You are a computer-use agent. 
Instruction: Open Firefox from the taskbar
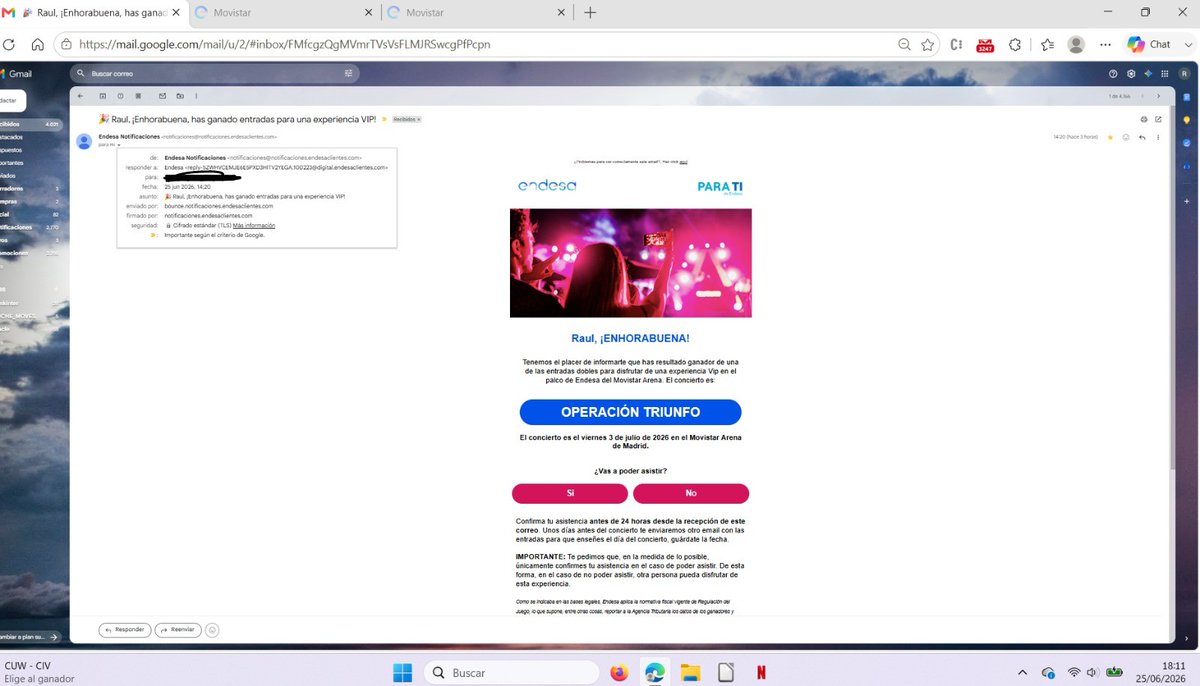click(x=618, y=672)
